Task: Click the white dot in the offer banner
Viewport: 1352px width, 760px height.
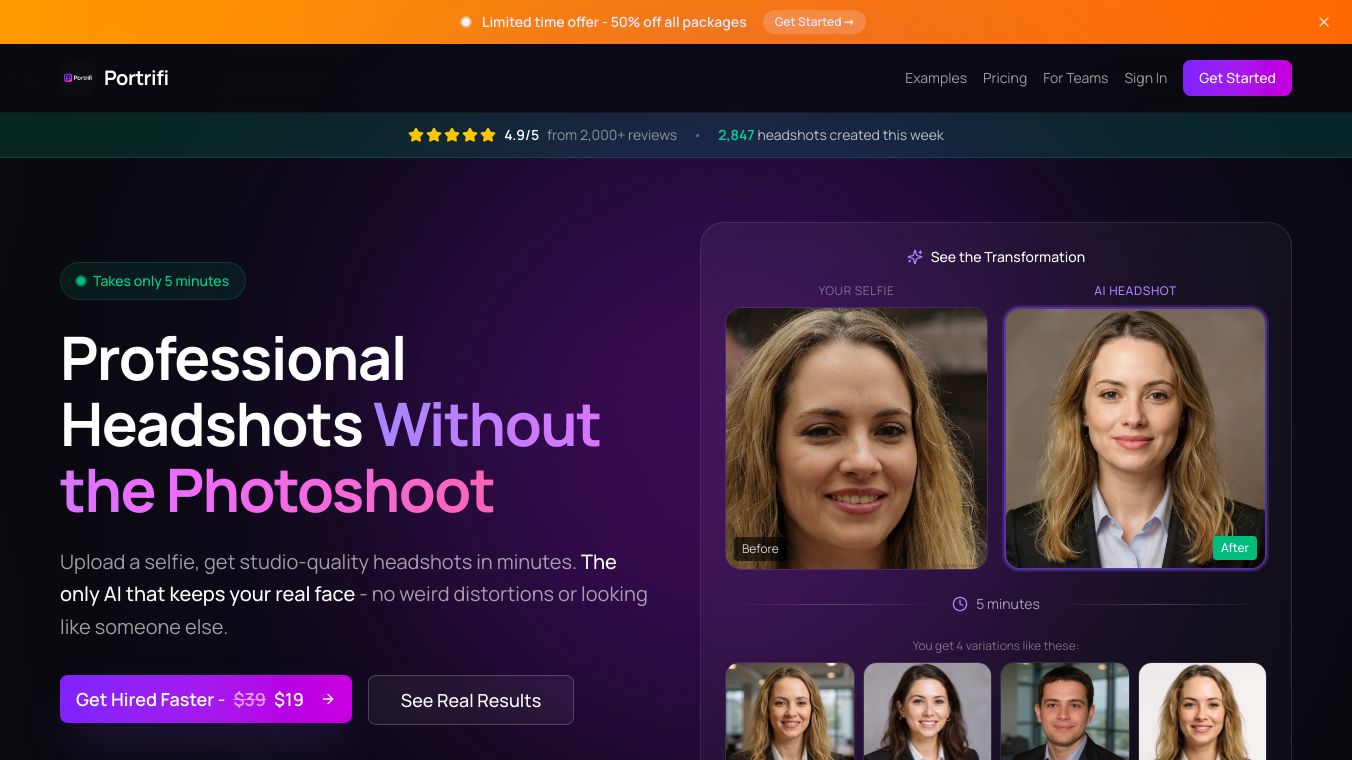Action: [x=466, y=22]
